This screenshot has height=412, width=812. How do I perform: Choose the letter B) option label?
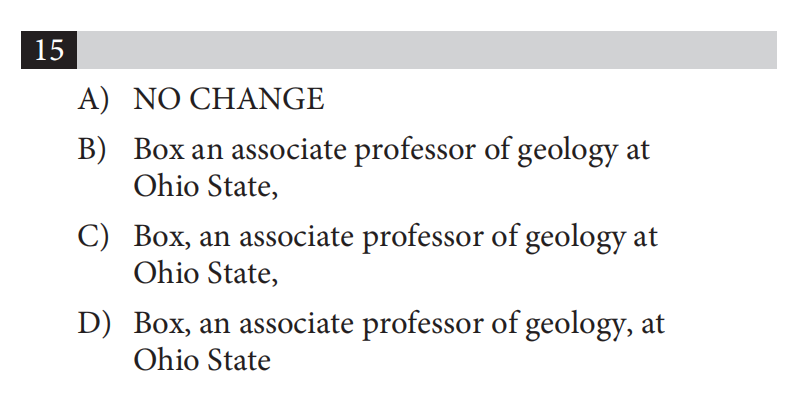(x=92, y=149)
